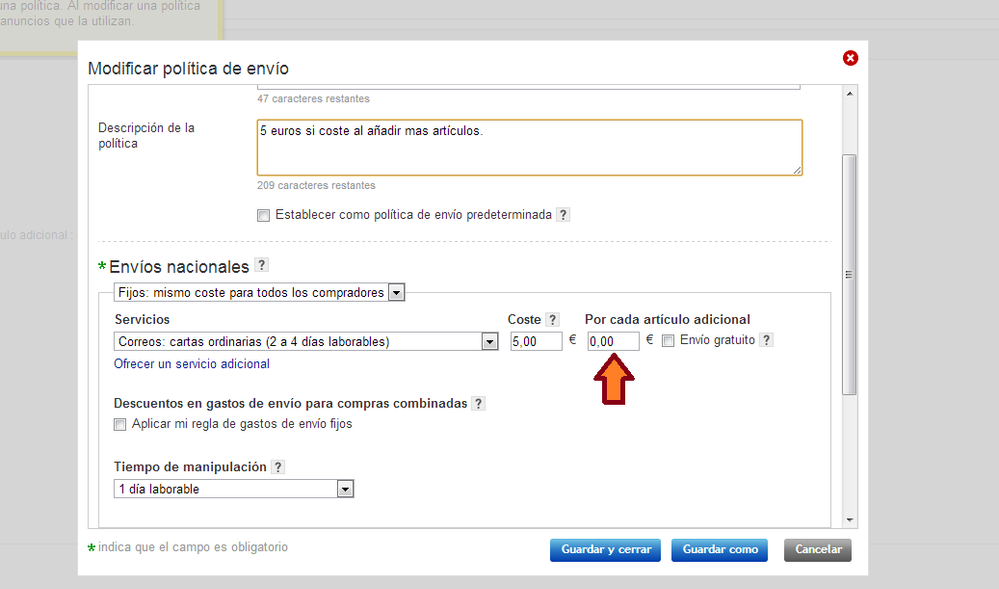This screenshot has height=589, width=999.
Task: Expand the Correos: cartas ordinarias service dropdown
Action: [490, 342]
